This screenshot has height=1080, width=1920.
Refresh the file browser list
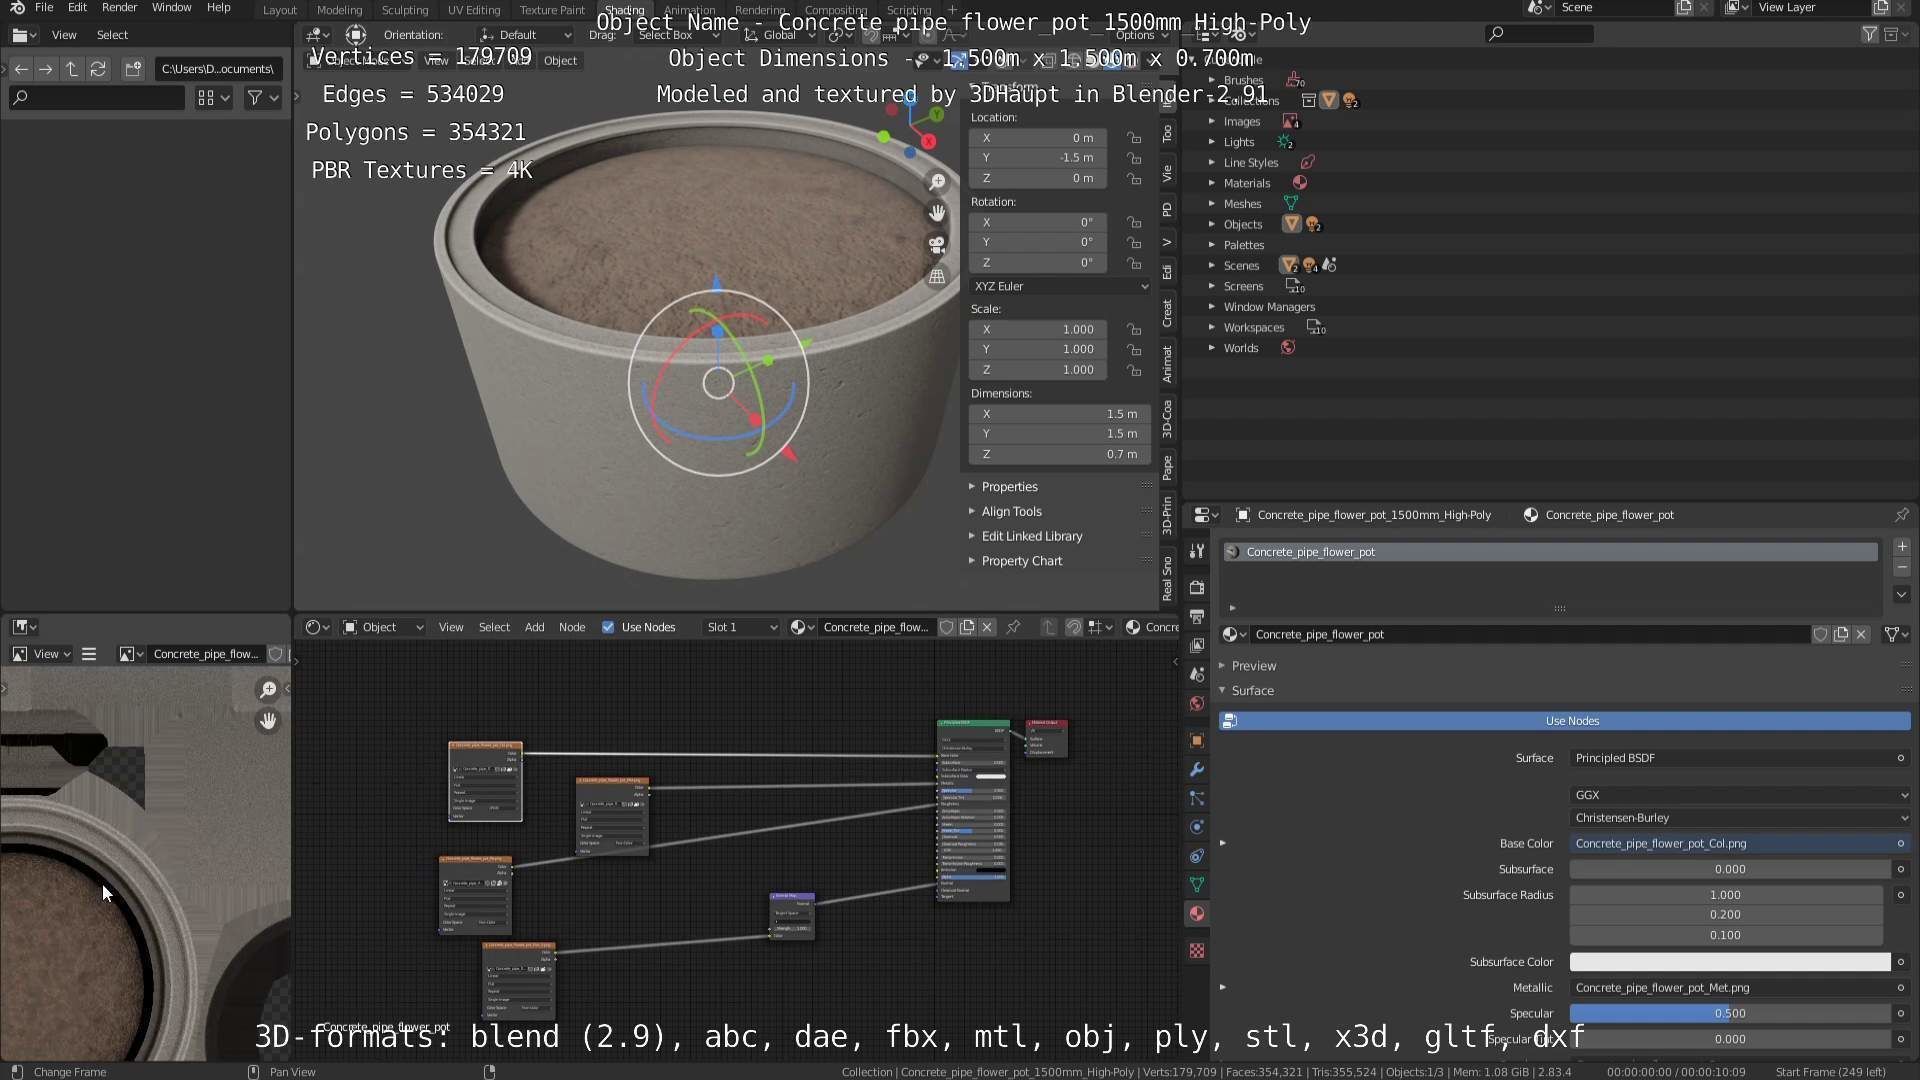tap(98, 69)
